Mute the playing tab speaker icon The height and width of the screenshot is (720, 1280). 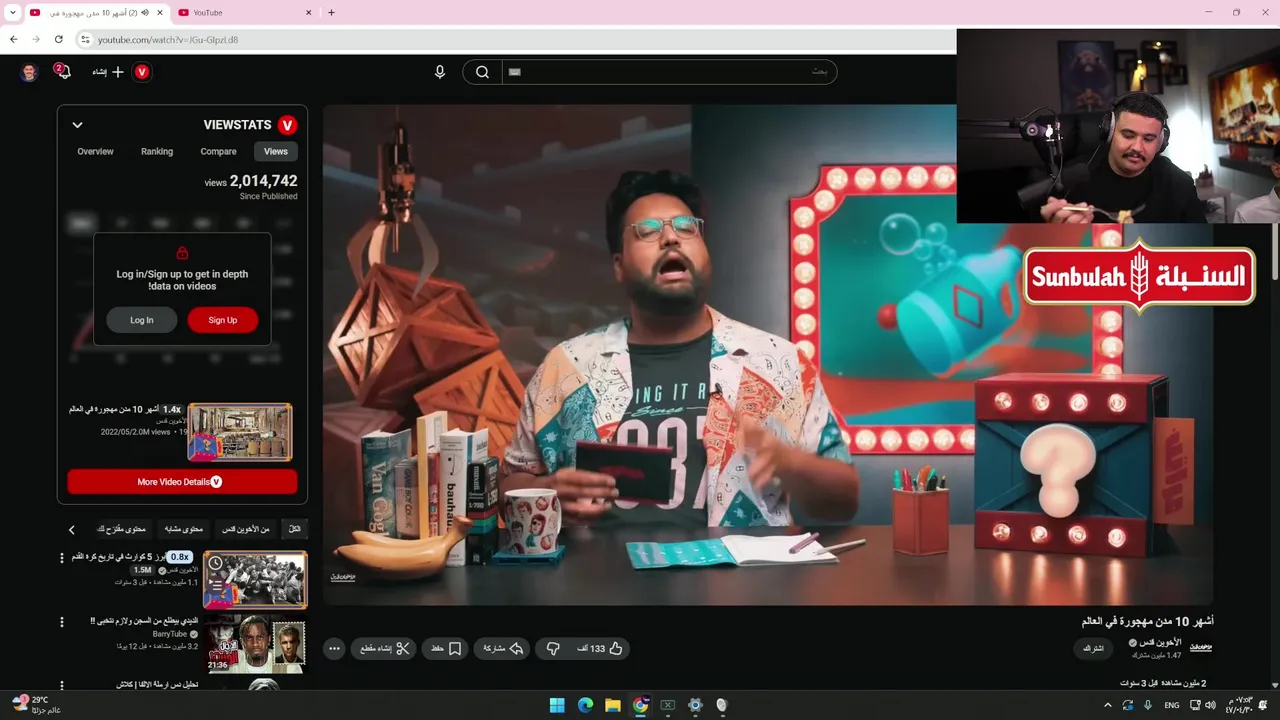coord(145,13)
